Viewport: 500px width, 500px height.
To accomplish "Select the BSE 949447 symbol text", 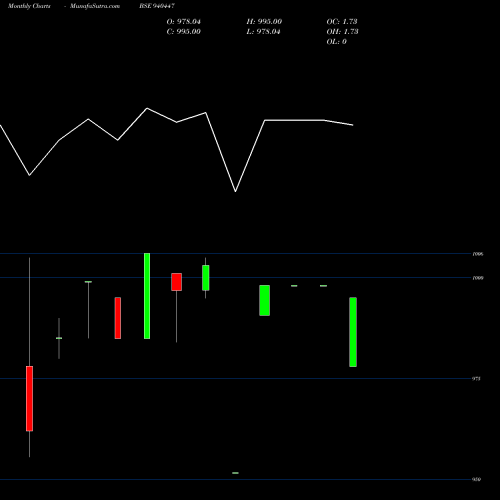I will tap(157, 6).
